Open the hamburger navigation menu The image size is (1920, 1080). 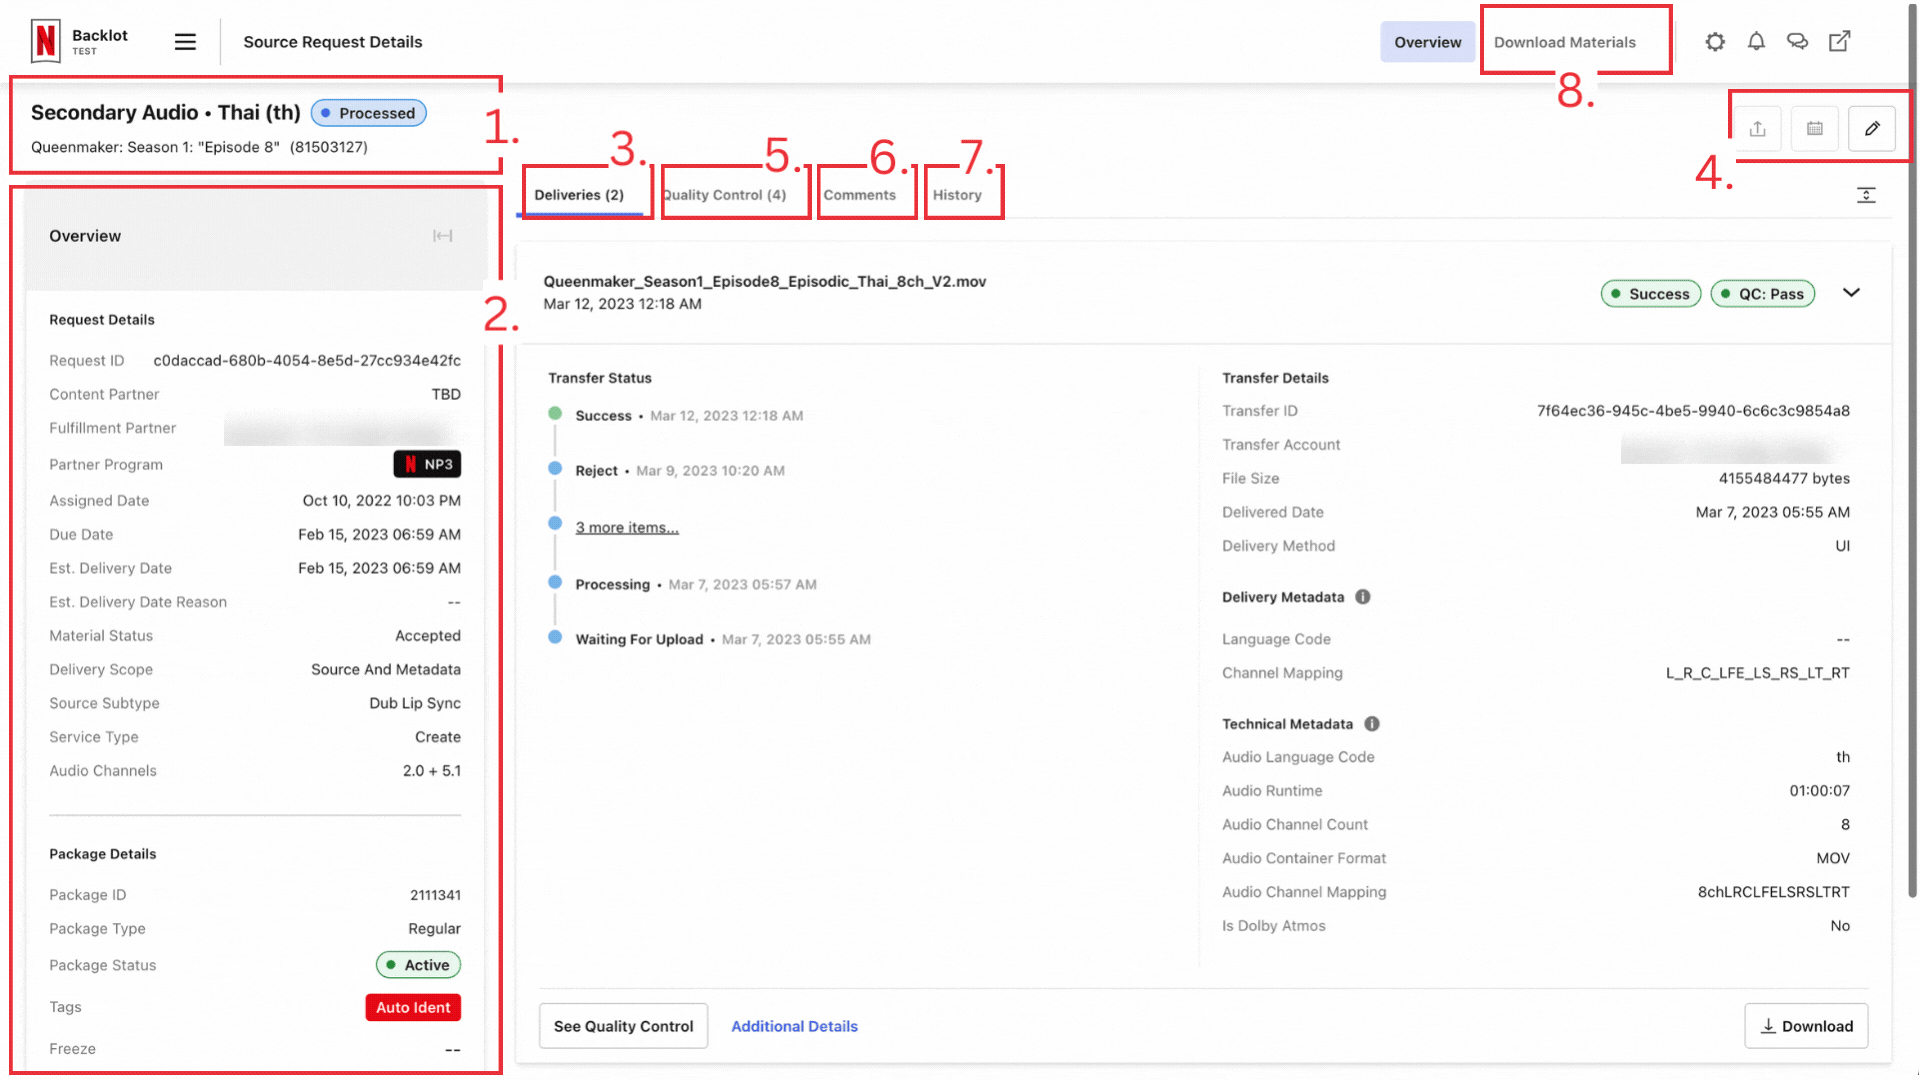click(x=185, y=42)
